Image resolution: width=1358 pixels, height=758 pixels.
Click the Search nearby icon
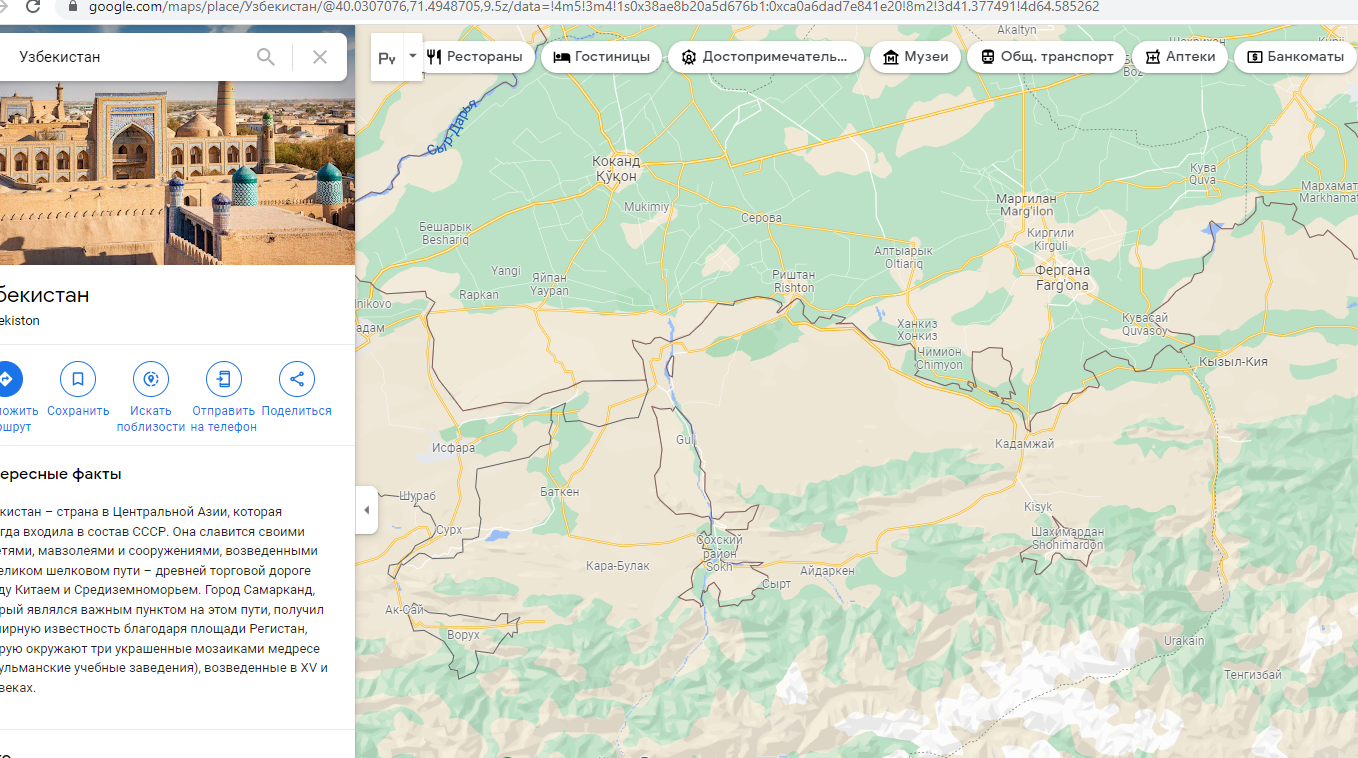151,379
